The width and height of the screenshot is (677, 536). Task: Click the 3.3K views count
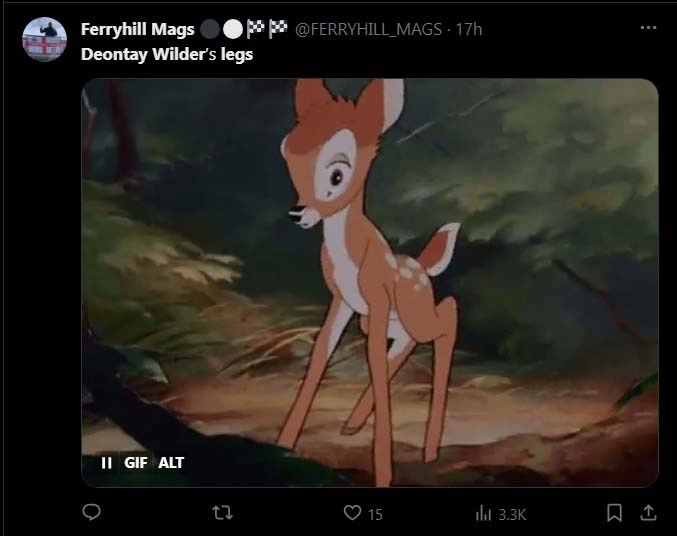(512, 514)
